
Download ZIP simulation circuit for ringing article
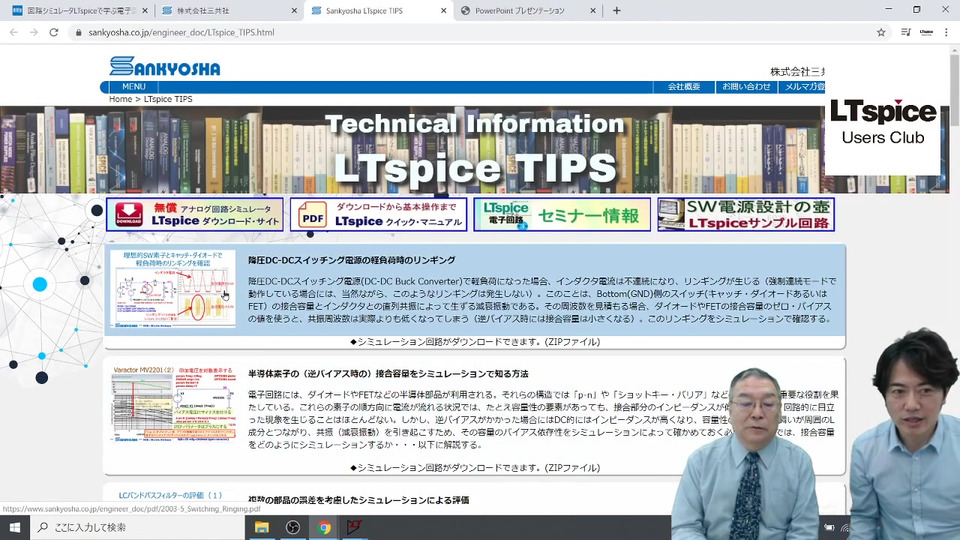tap(475, 342)
